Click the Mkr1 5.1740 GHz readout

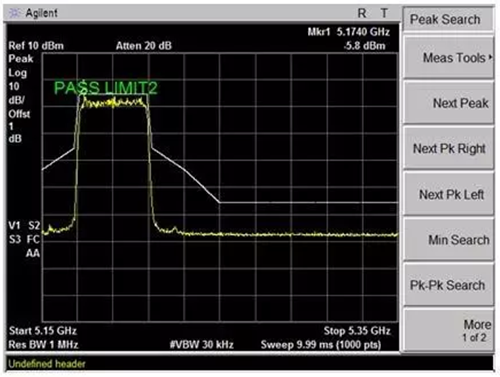tap(348, 32)
